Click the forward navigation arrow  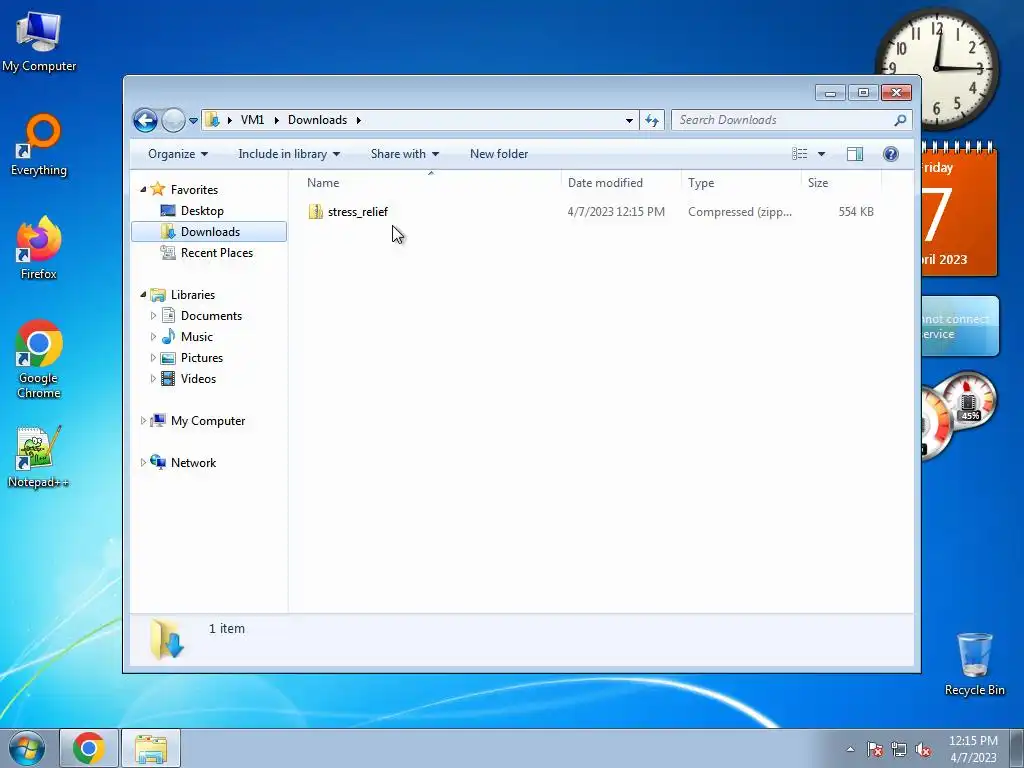pos(173,120)
